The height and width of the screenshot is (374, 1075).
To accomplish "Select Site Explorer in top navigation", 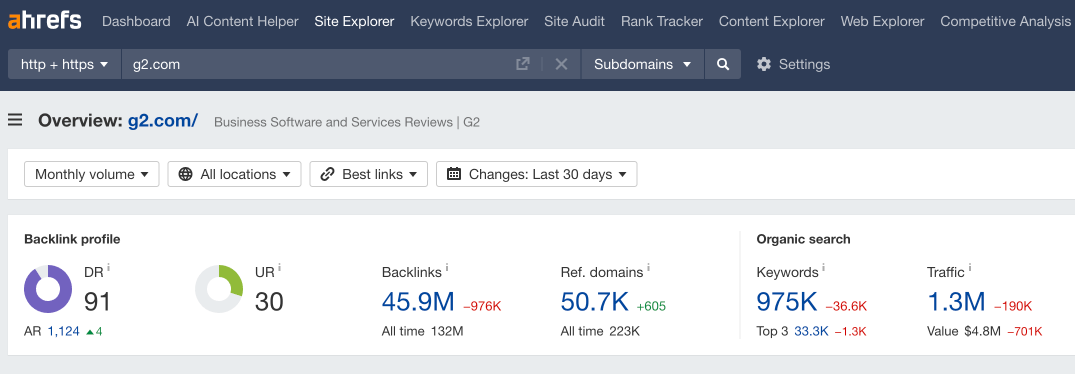I will [354, 21].
